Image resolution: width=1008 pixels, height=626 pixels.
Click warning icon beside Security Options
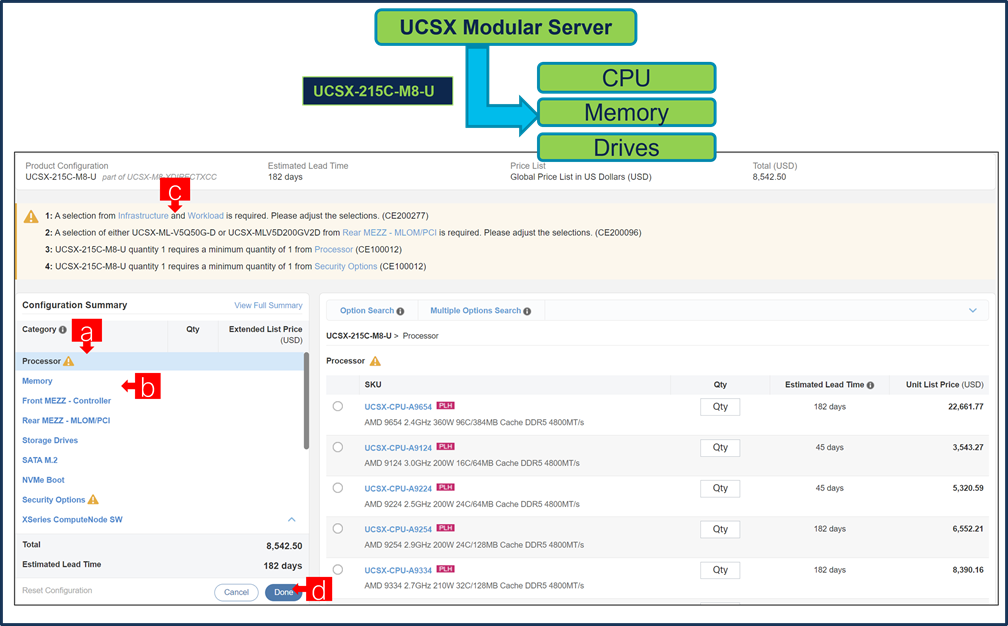pos(93,499)
